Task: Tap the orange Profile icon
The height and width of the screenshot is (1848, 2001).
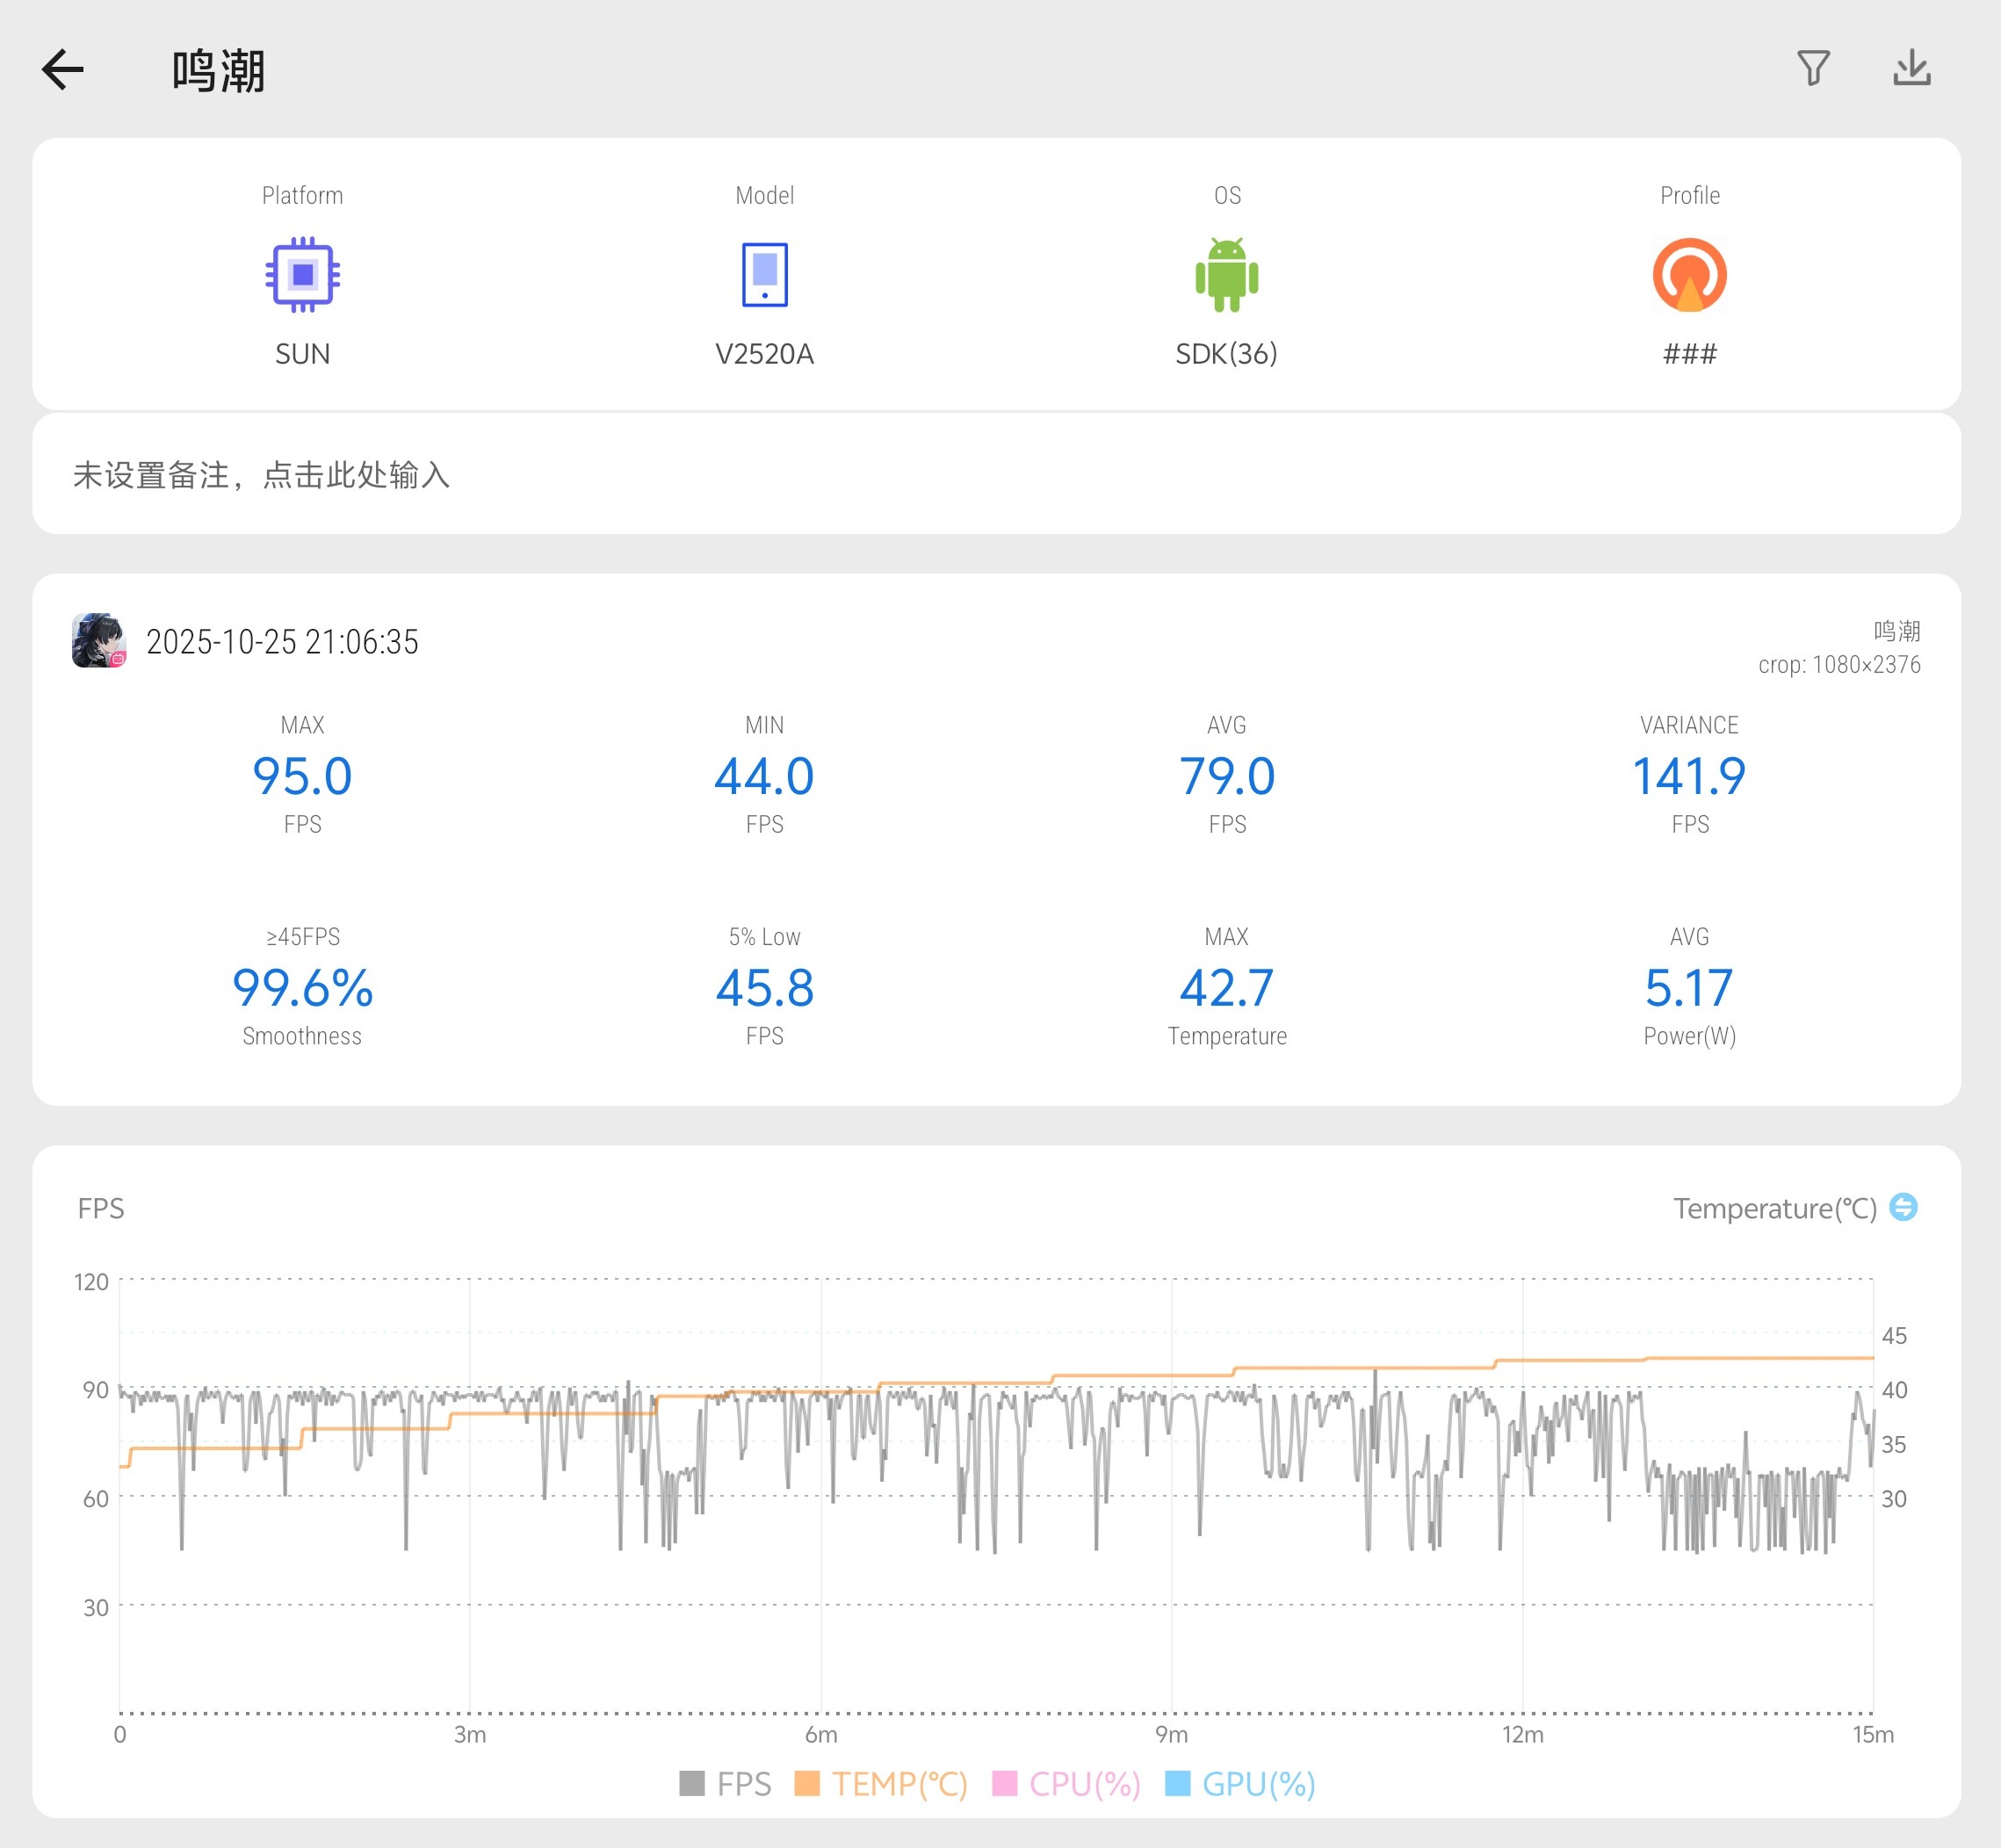Action: (1689, 274)
